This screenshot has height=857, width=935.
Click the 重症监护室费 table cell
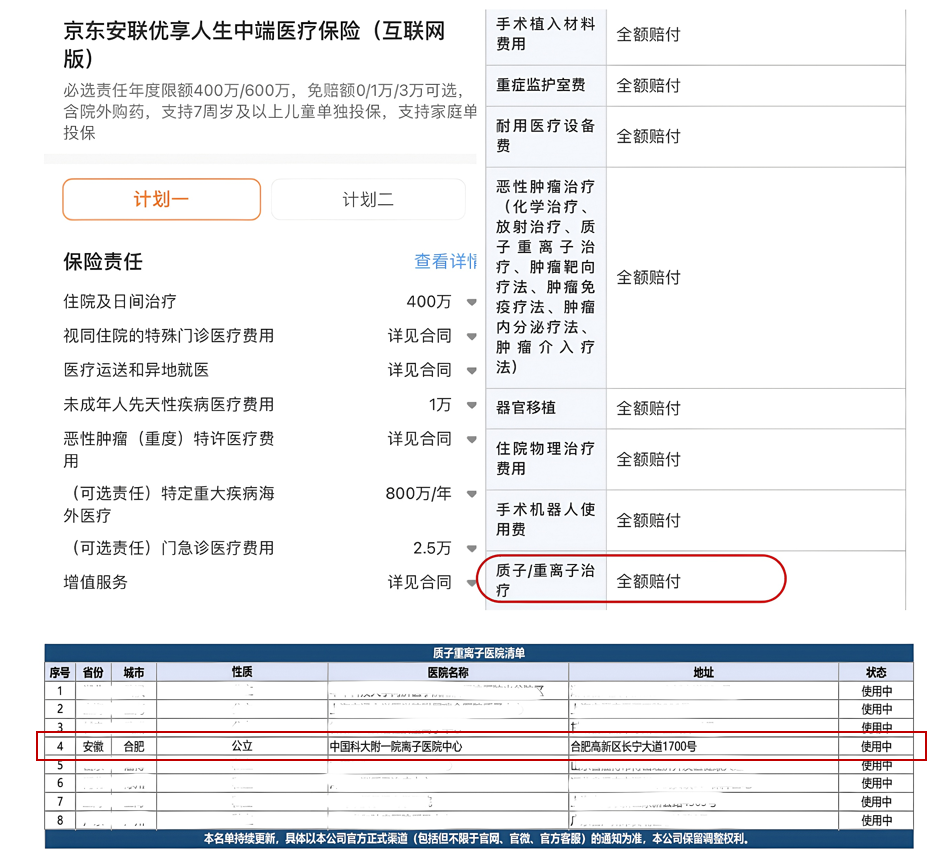[x=546, y=85]
